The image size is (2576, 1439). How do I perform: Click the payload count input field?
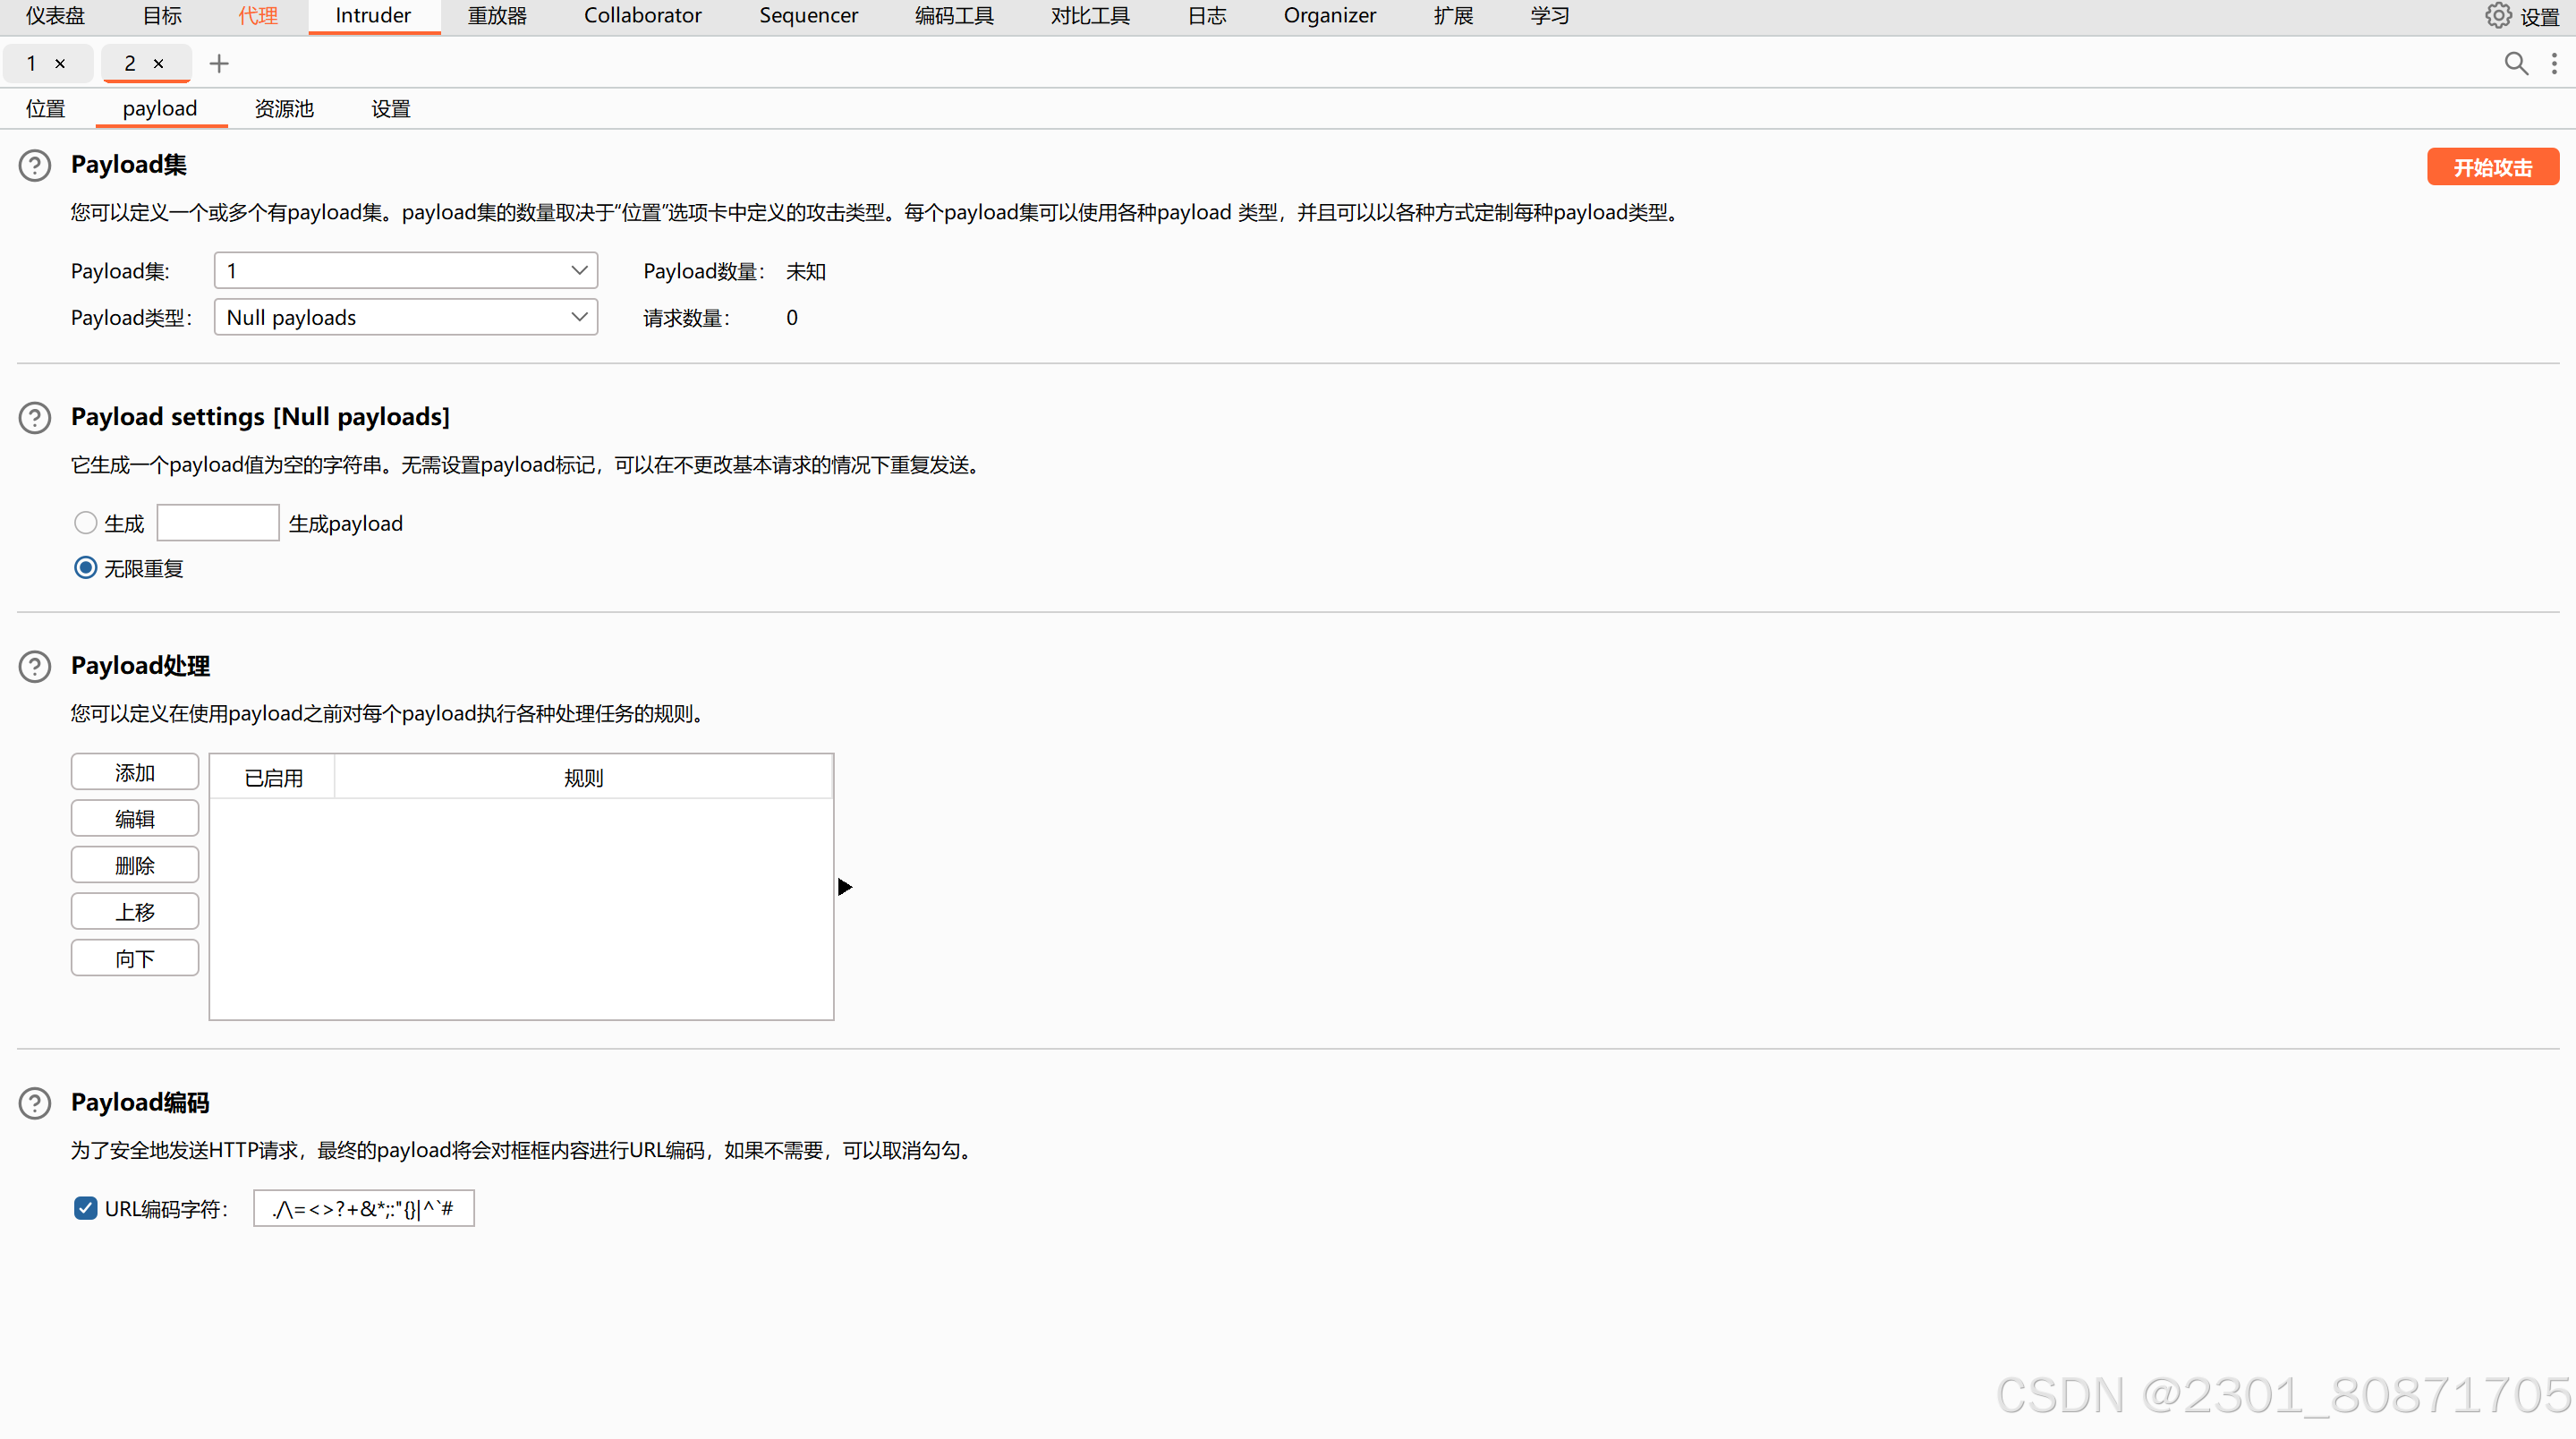click(x=218, y=523)
